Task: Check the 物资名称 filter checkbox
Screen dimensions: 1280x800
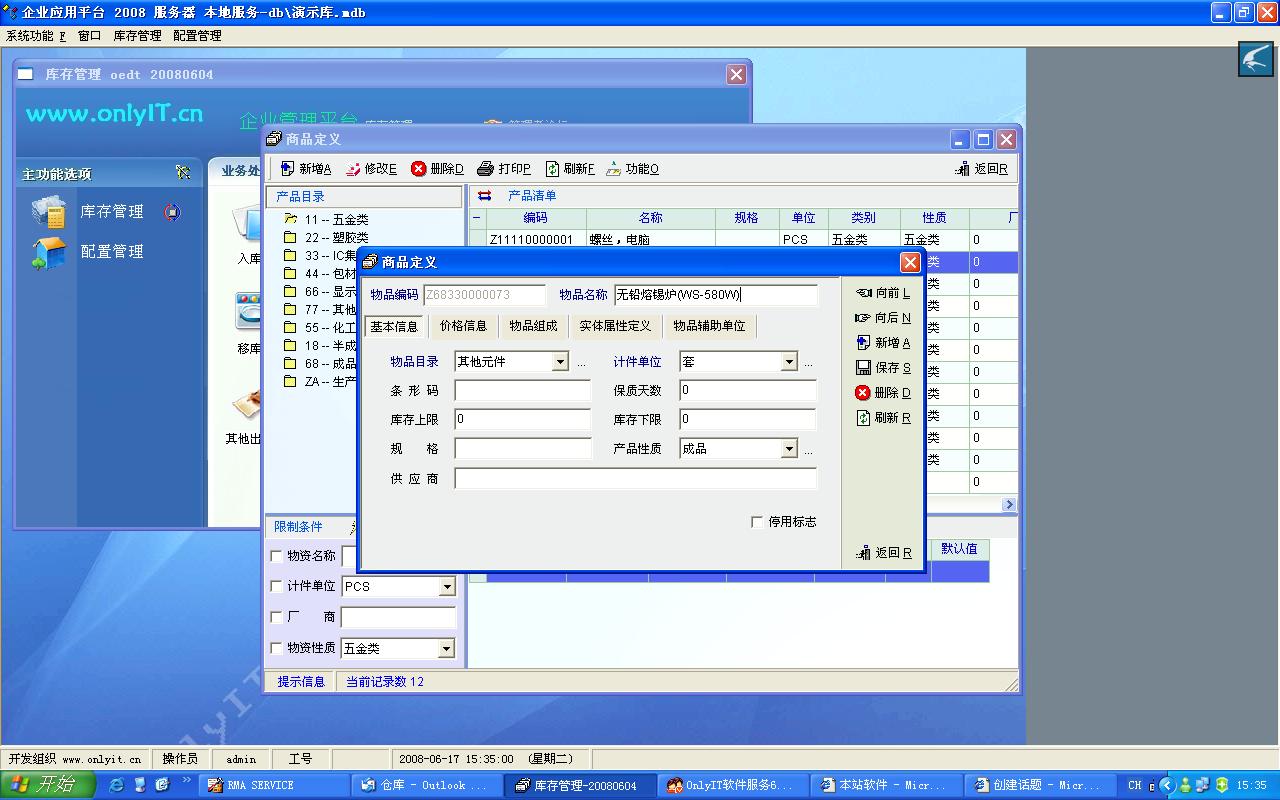Action: point(277,556)
